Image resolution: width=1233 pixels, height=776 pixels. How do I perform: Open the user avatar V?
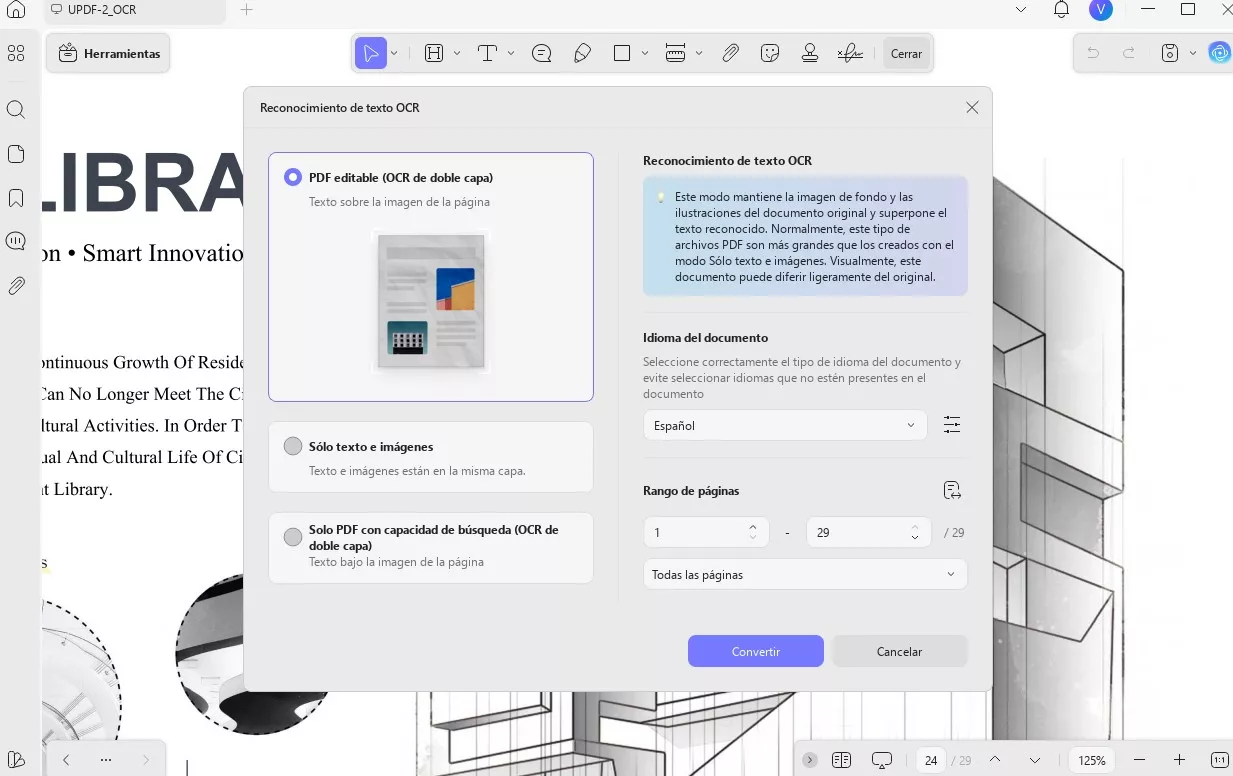coord(1101,10)
